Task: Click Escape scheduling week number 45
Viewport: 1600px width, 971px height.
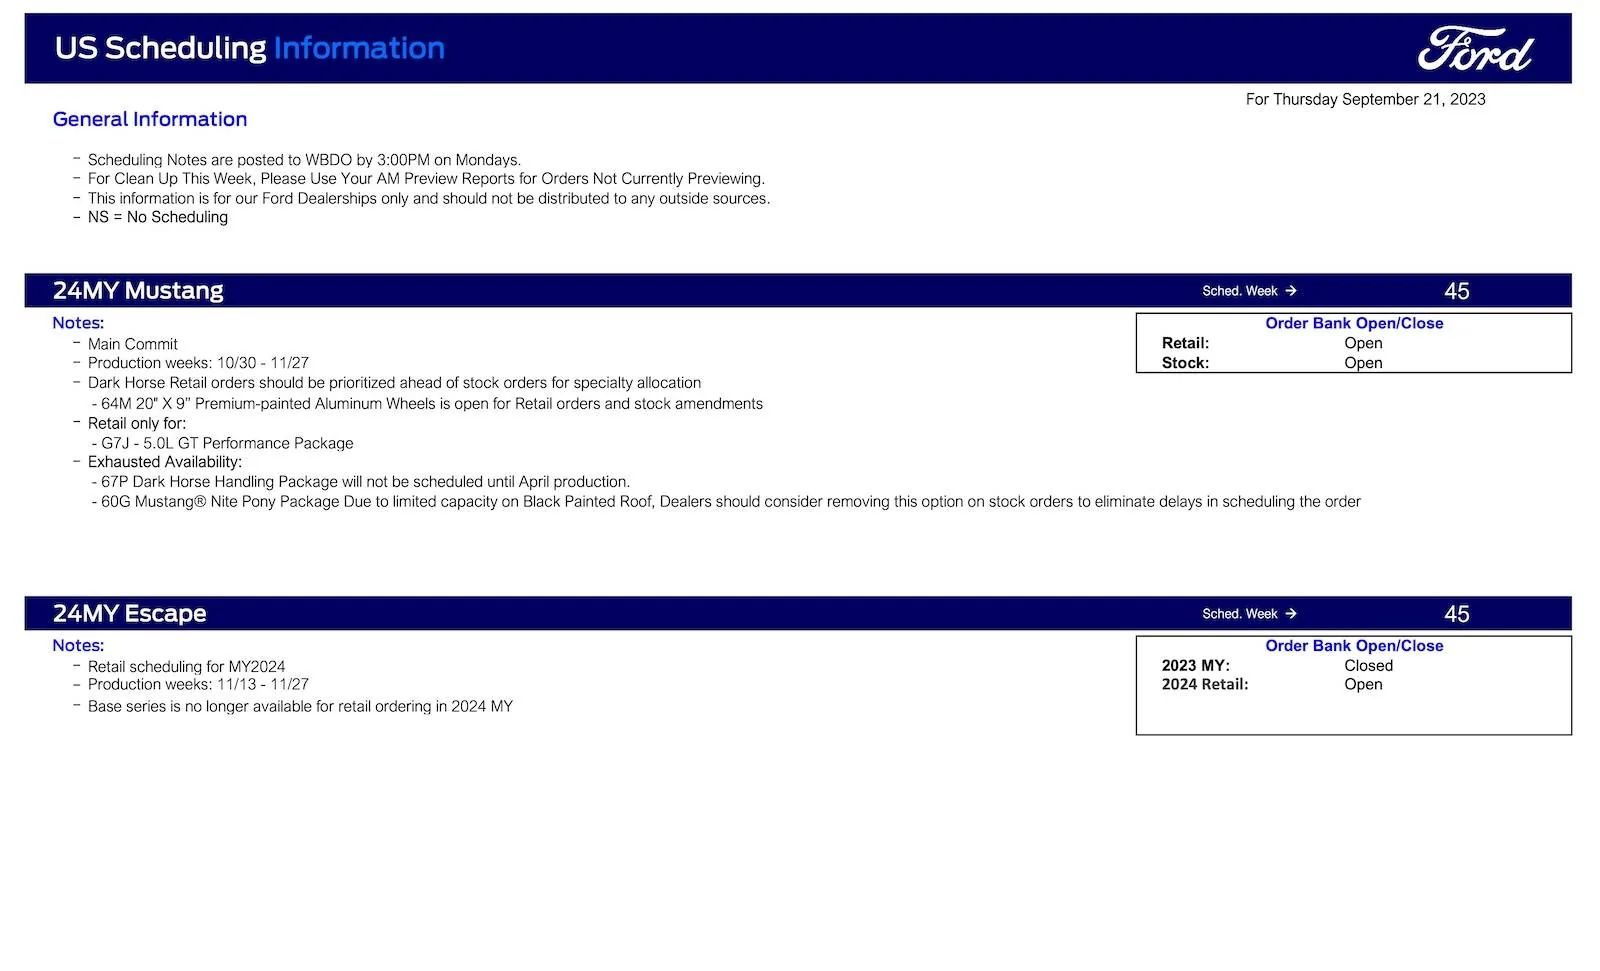Action: click(x=1457, y=614)
